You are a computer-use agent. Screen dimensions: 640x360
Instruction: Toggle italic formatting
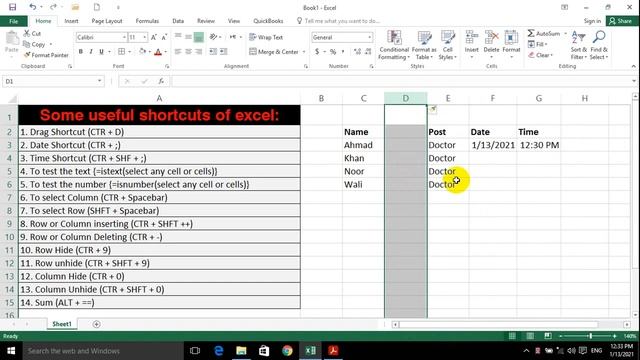[x=91, y=51]
